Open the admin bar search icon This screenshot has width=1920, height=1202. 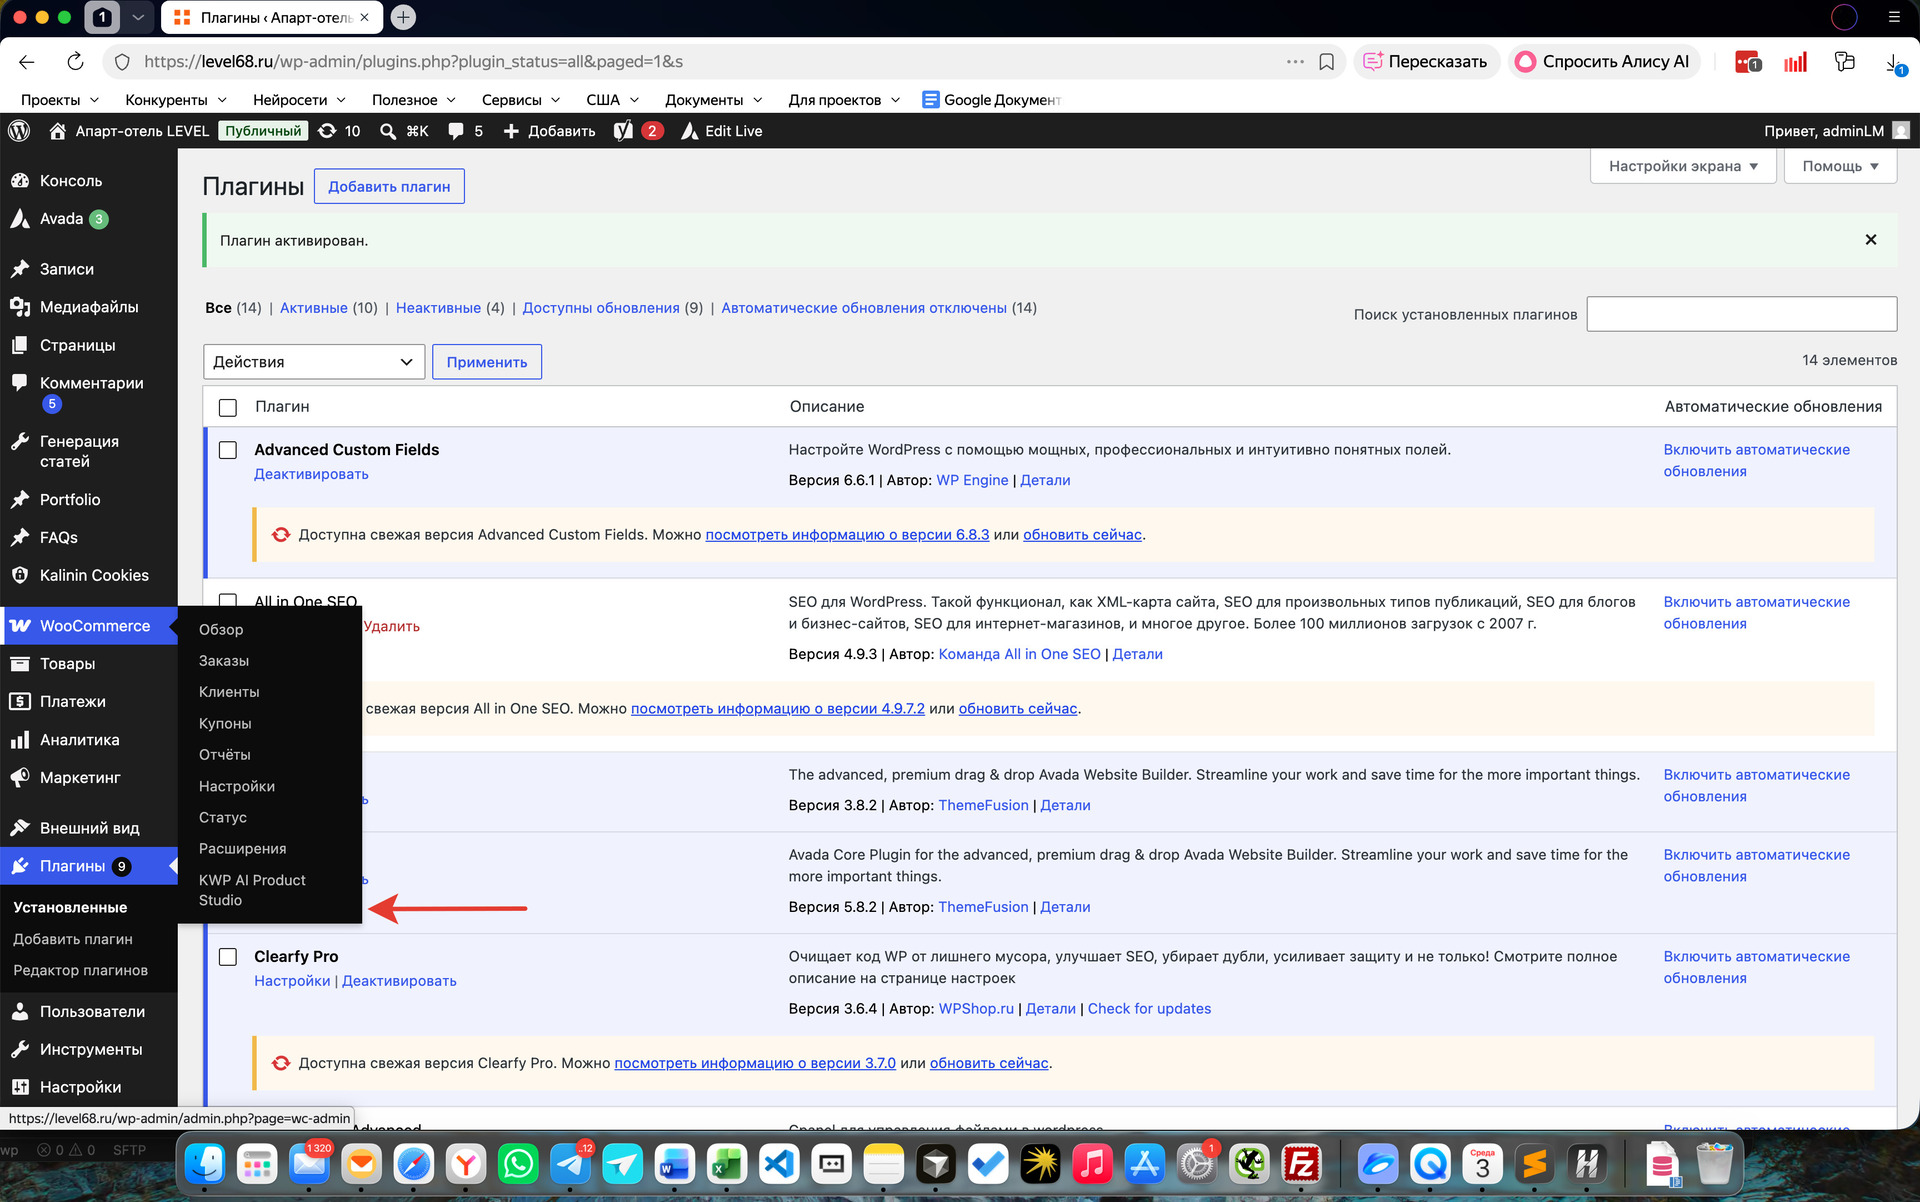coord(388,131)
